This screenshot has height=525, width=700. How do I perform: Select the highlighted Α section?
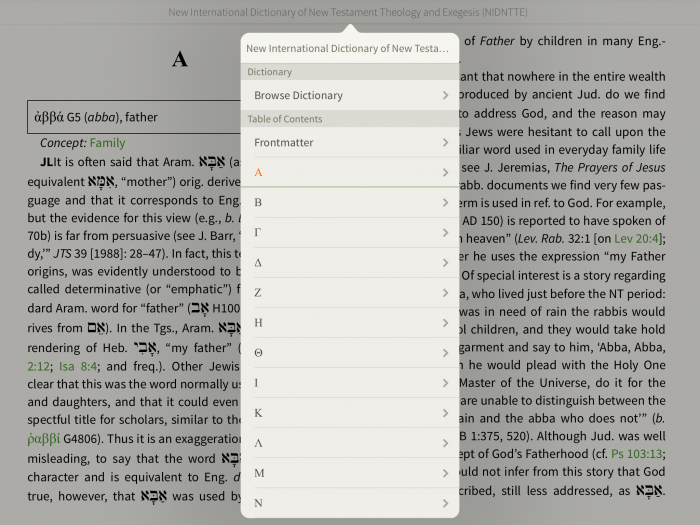[350, 172]
